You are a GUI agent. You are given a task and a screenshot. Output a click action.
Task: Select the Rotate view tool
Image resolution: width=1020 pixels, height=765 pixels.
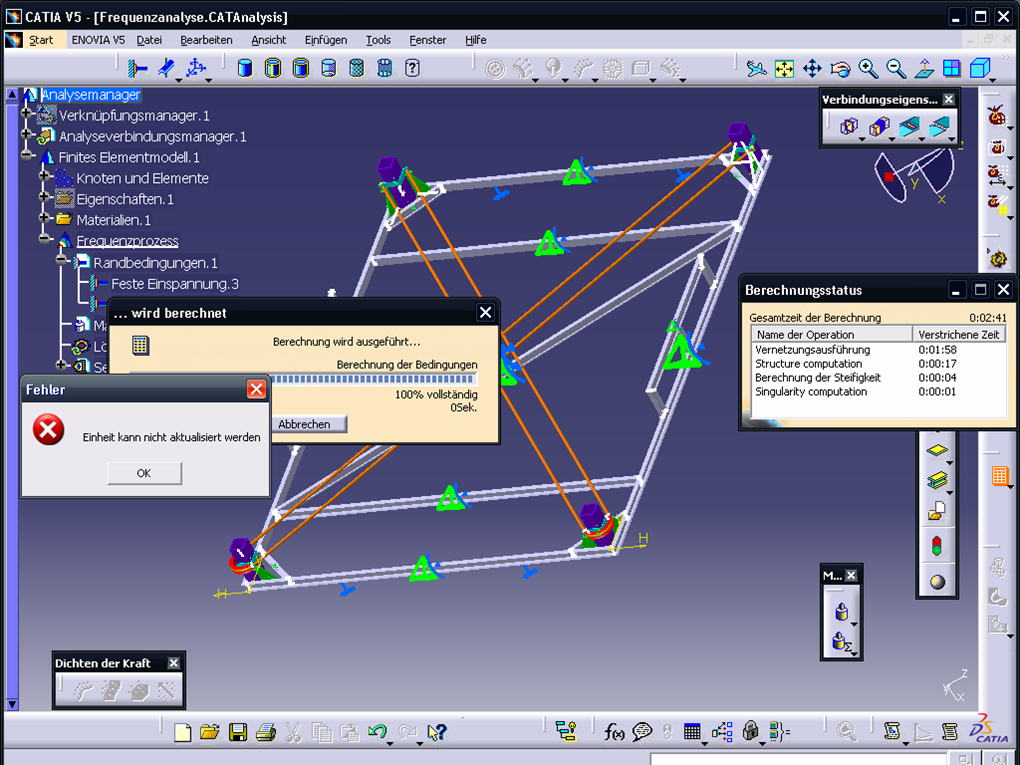coord(840,68)
